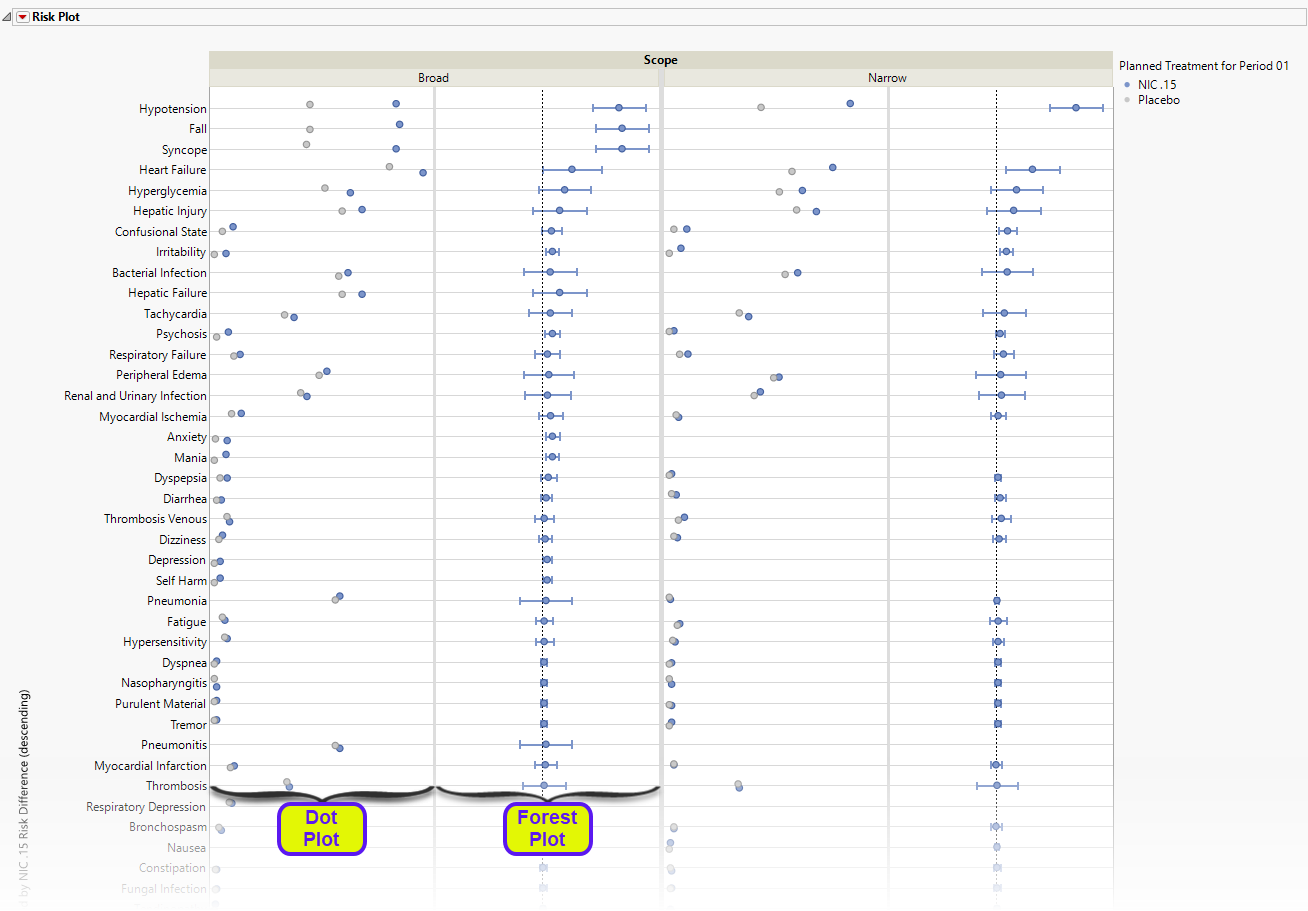Select the gray Placebo dot for Syncope
This screenshot has height=911, width=1308.
coord(305,144)
